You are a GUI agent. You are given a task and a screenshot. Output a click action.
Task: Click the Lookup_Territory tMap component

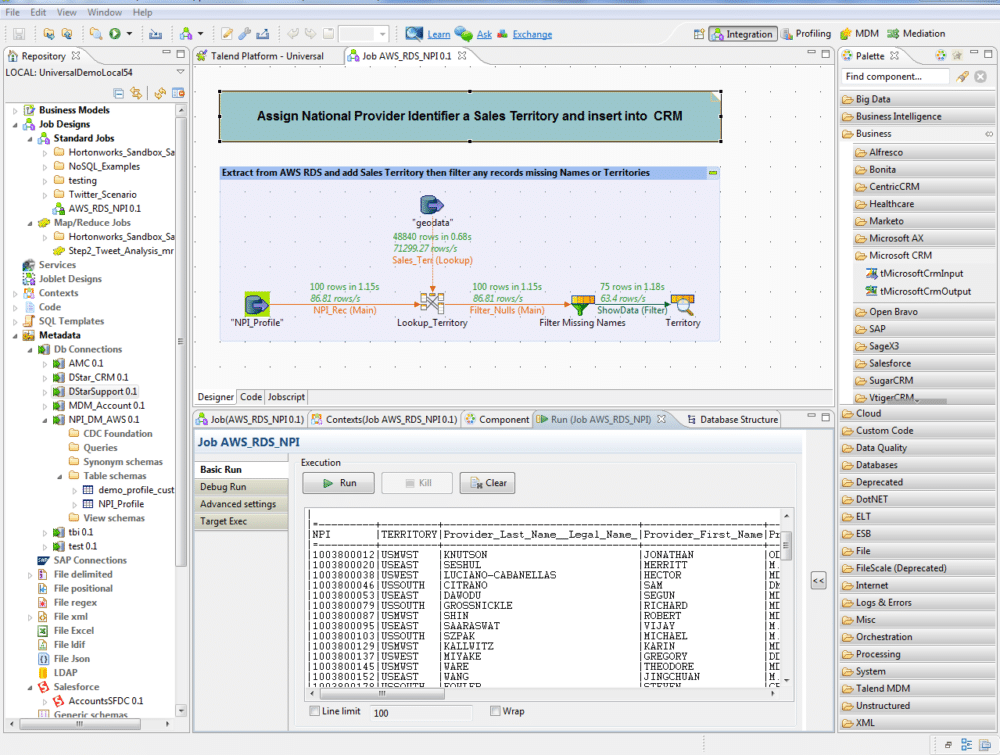pos(432,304)
